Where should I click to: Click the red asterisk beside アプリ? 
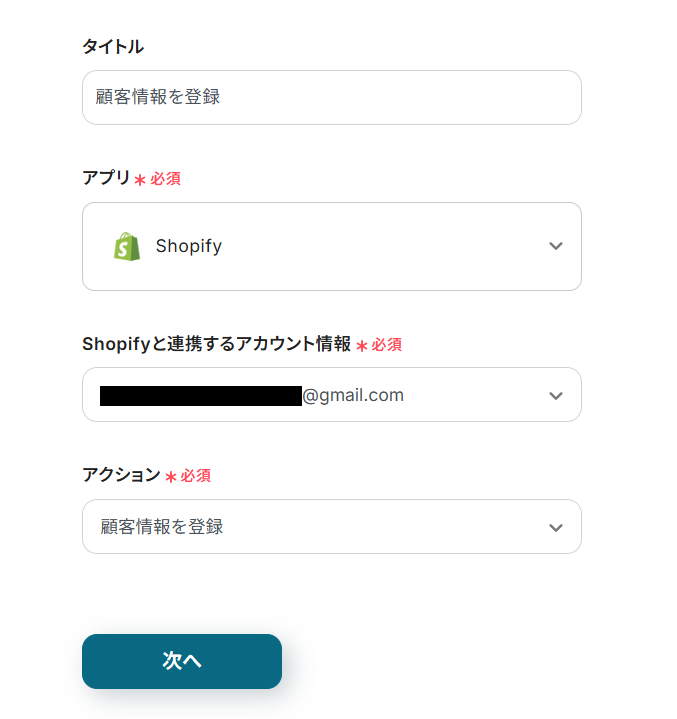coord(140,180)
